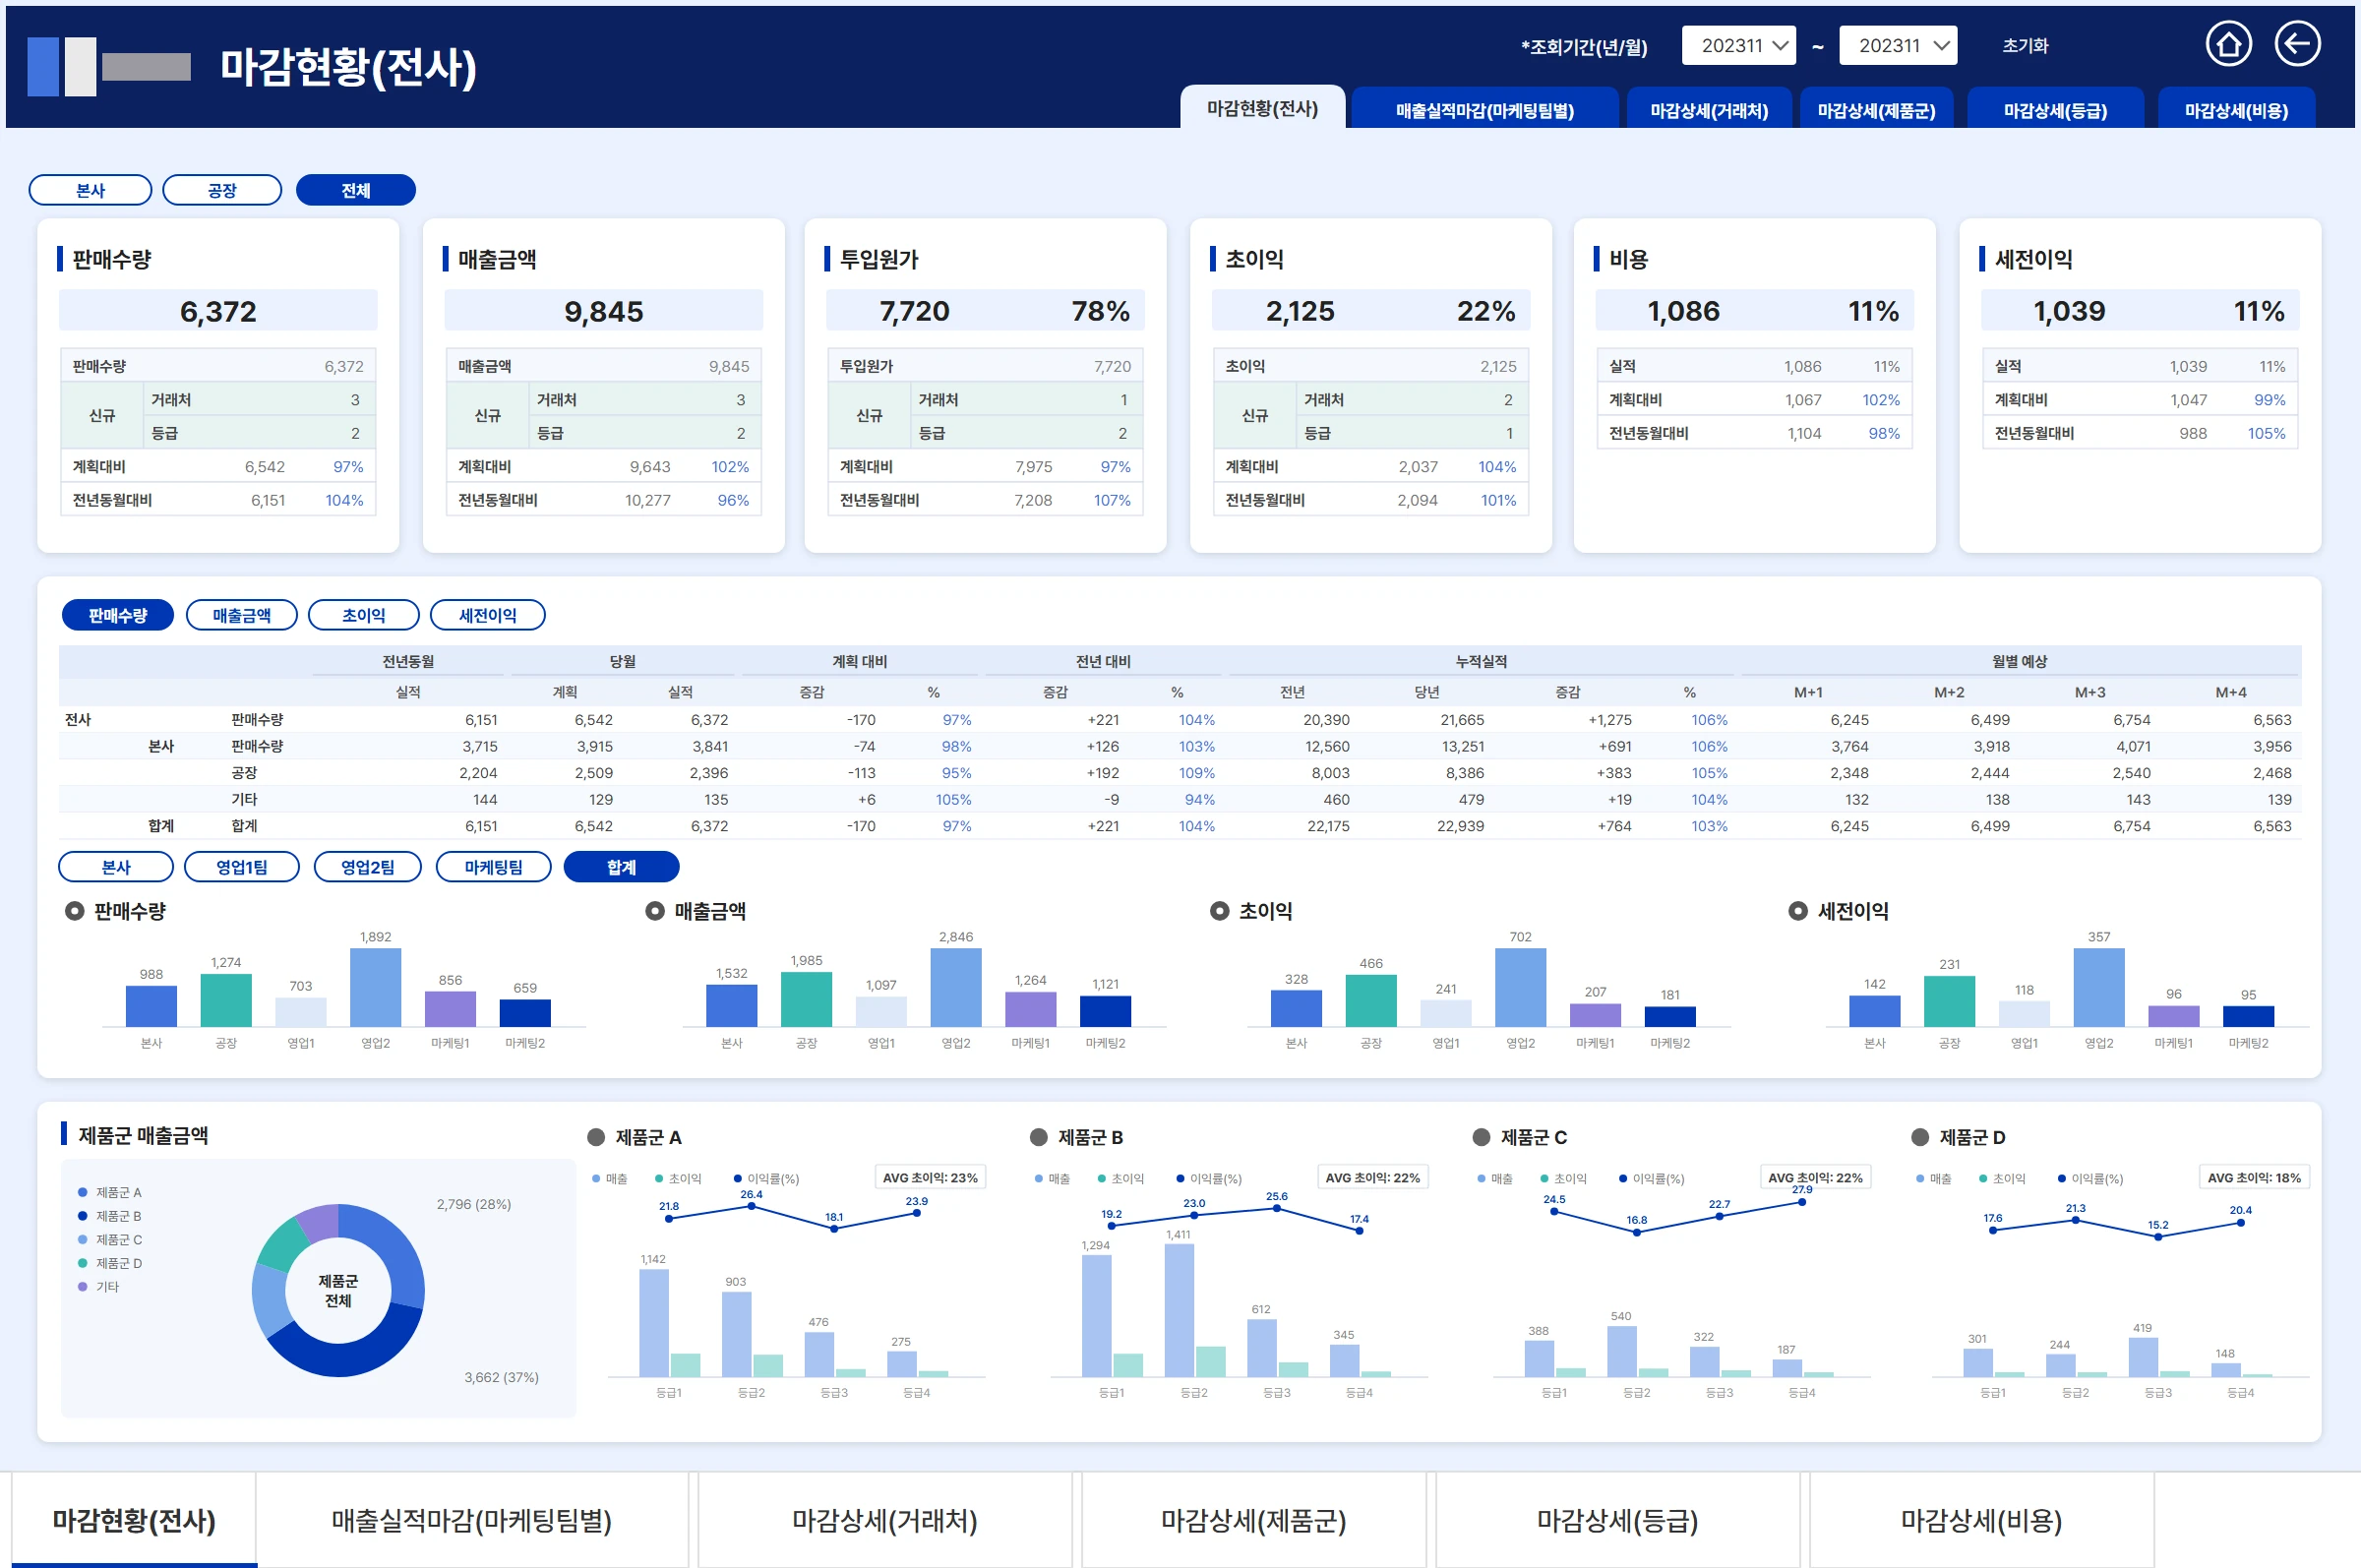This screenshot has height=1568, width=2361.
Task: Click the radio marker beside the 세전이익 chart
Action: 1797,911
